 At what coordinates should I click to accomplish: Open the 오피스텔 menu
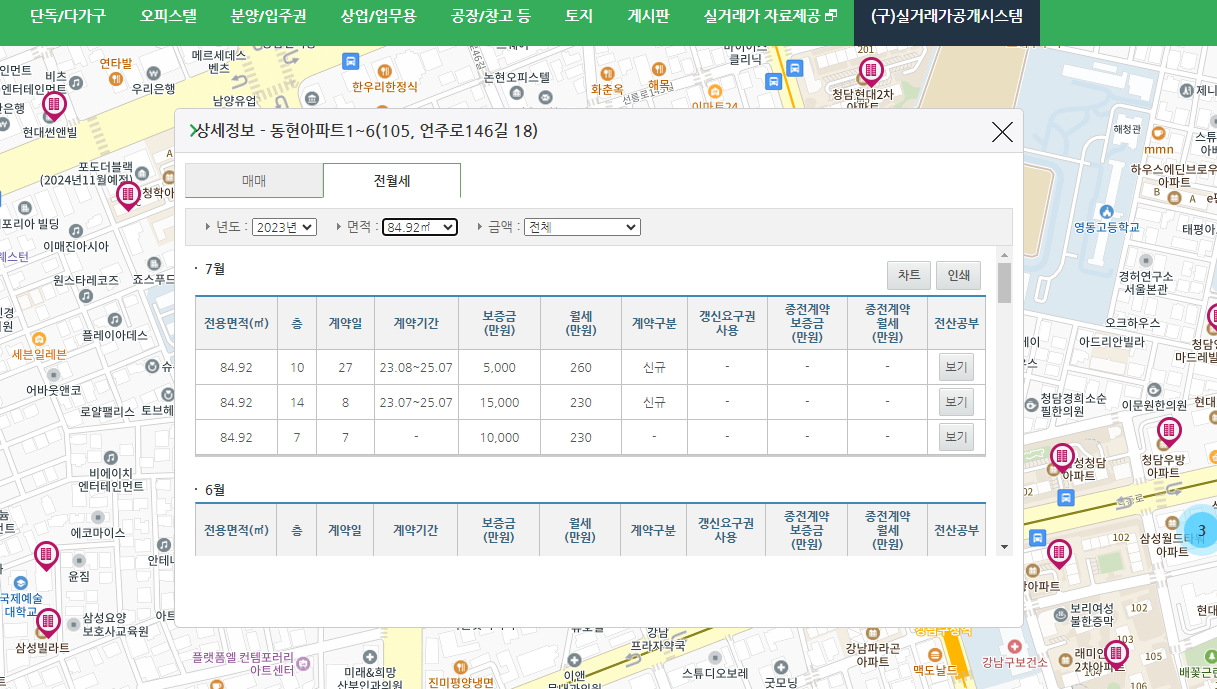168,16
